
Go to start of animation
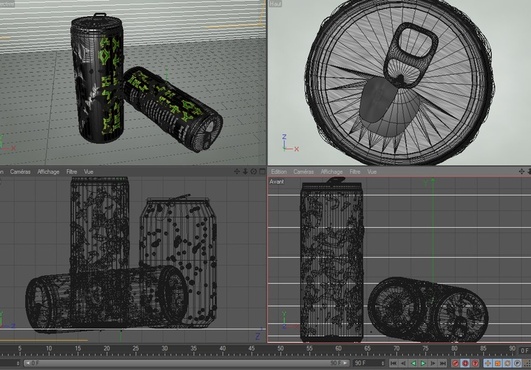(x=394, y=363)
